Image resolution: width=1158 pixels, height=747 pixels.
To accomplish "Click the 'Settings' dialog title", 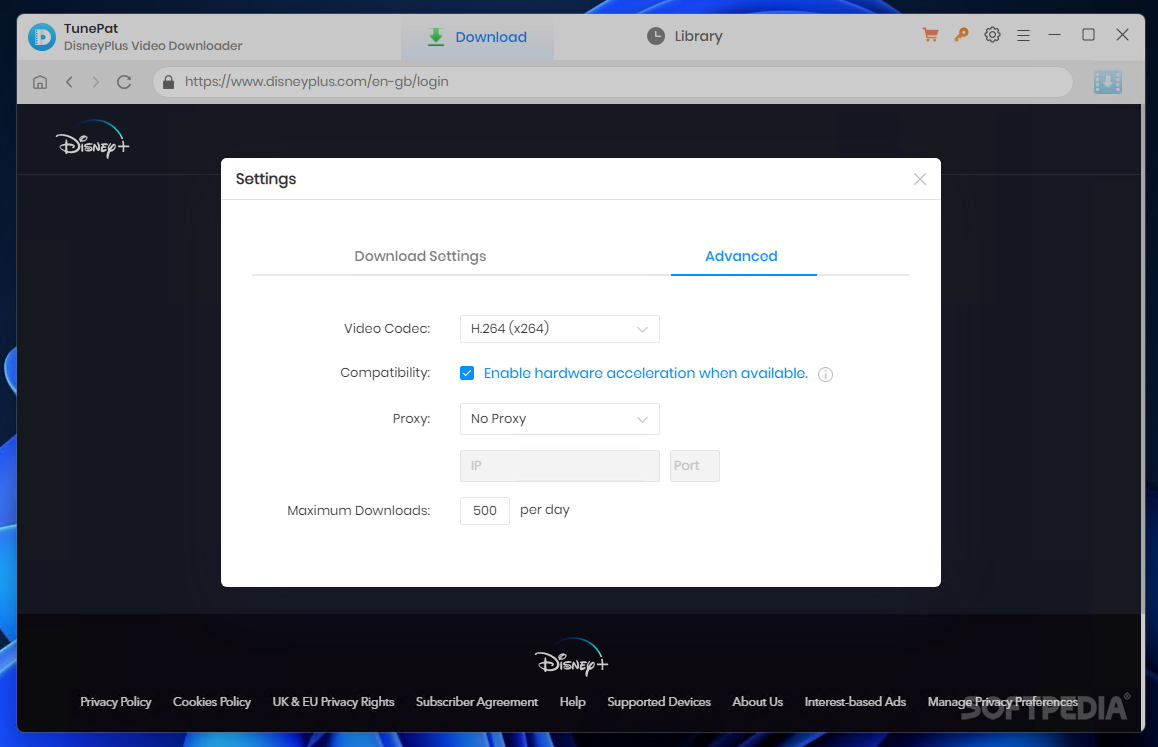I will tap(266, 179).
